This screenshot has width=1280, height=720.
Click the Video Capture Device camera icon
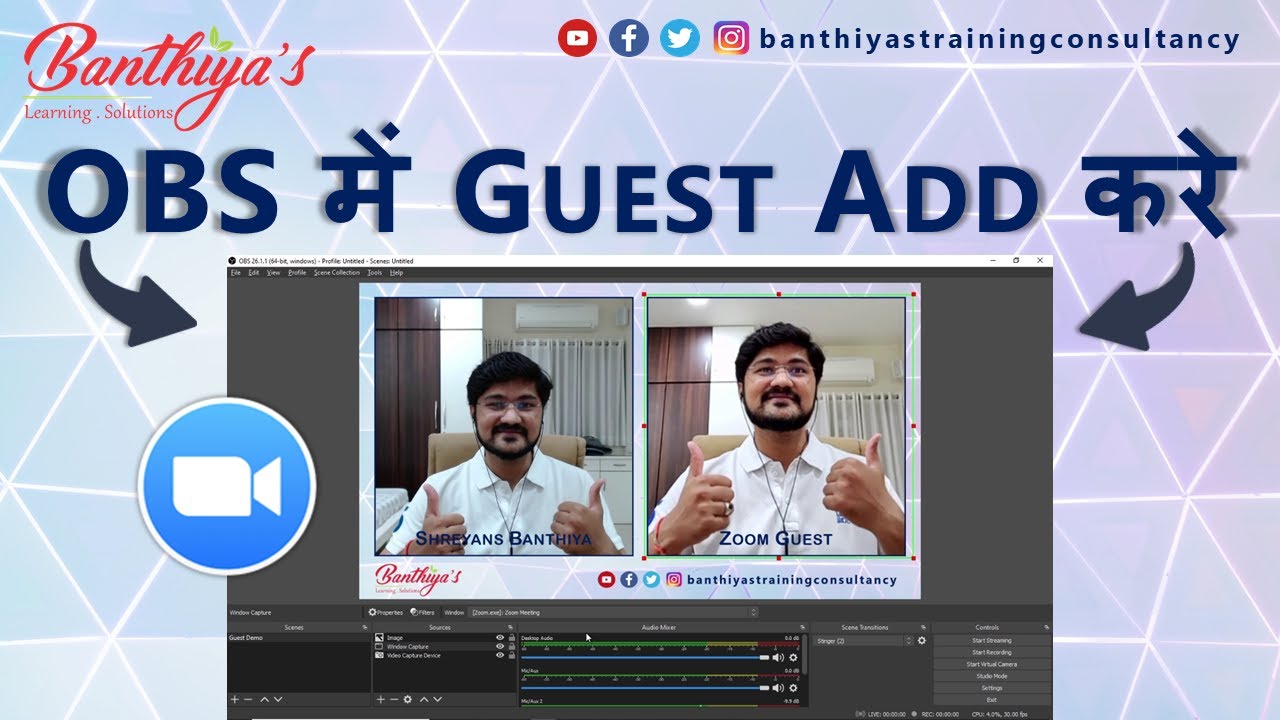pos(380,655)
